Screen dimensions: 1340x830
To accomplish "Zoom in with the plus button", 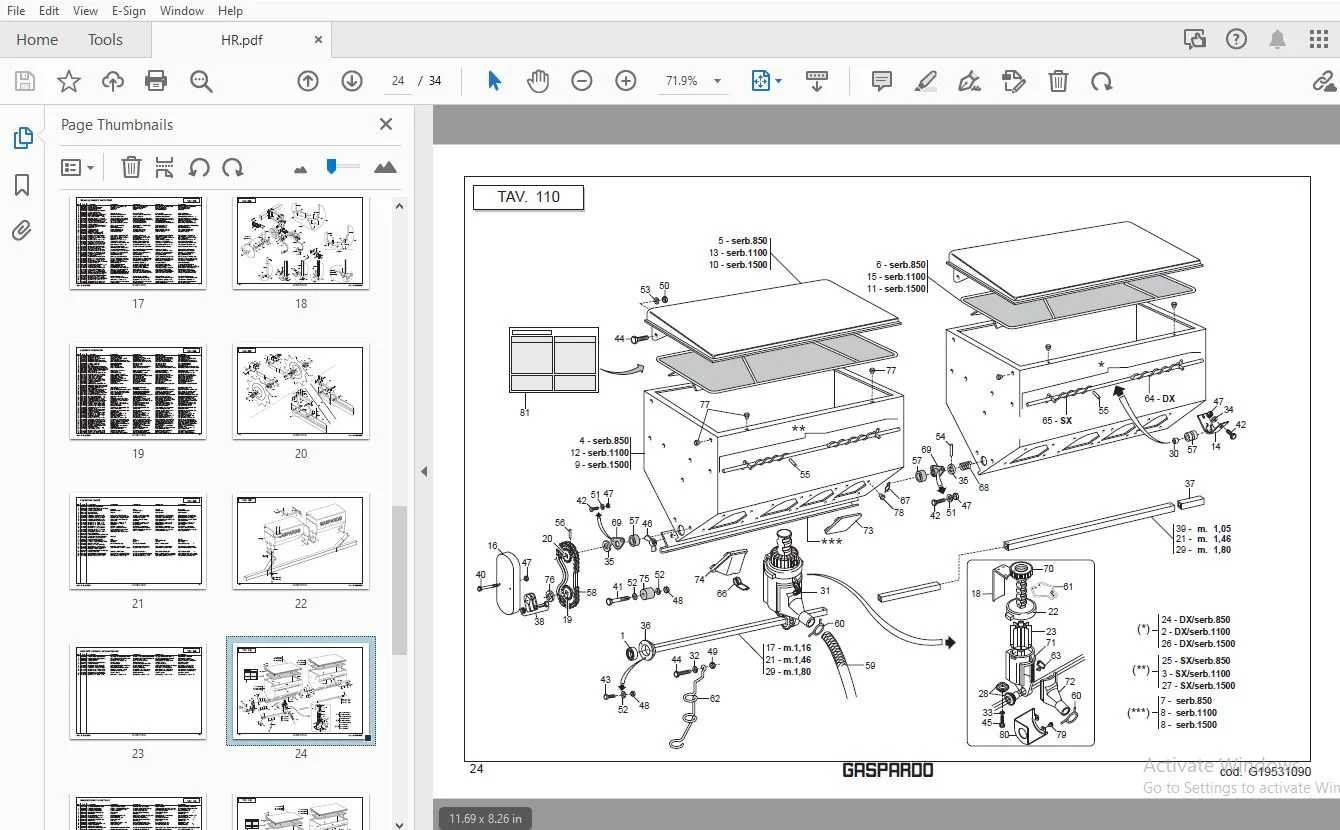I will tap(626, 81).
